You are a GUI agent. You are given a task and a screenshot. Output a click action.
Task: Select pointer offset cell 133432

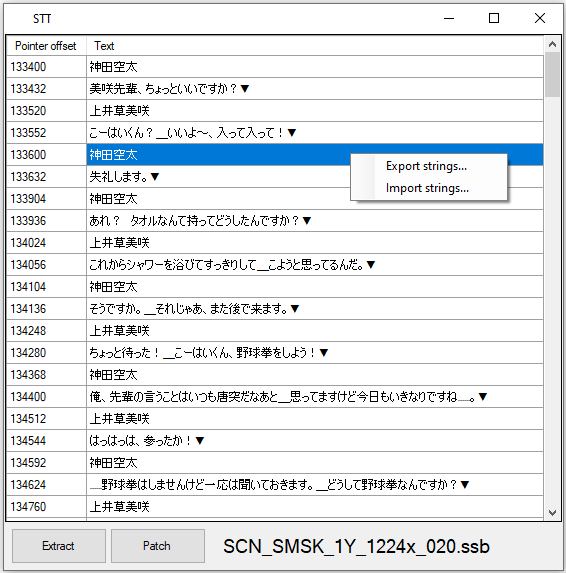click(x=46, y=89)
